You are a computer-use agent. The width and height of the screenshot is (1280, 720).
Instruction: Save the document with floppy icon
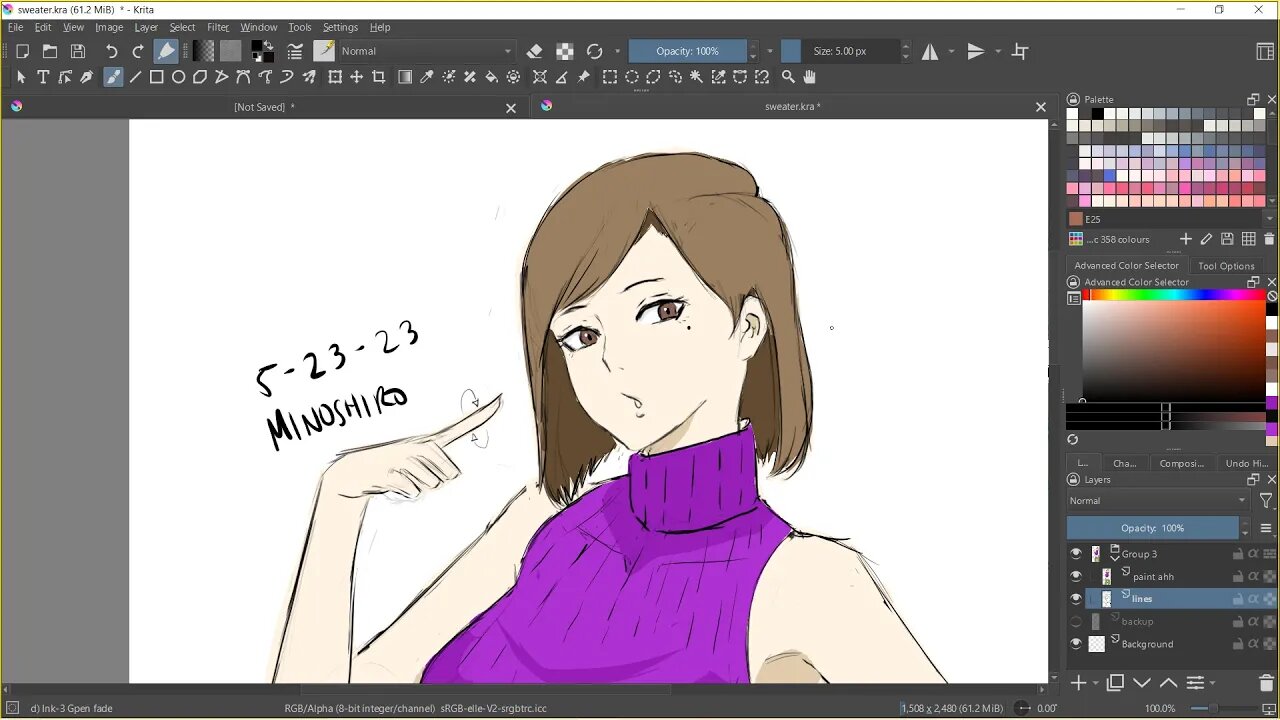(x=78, y=51)
